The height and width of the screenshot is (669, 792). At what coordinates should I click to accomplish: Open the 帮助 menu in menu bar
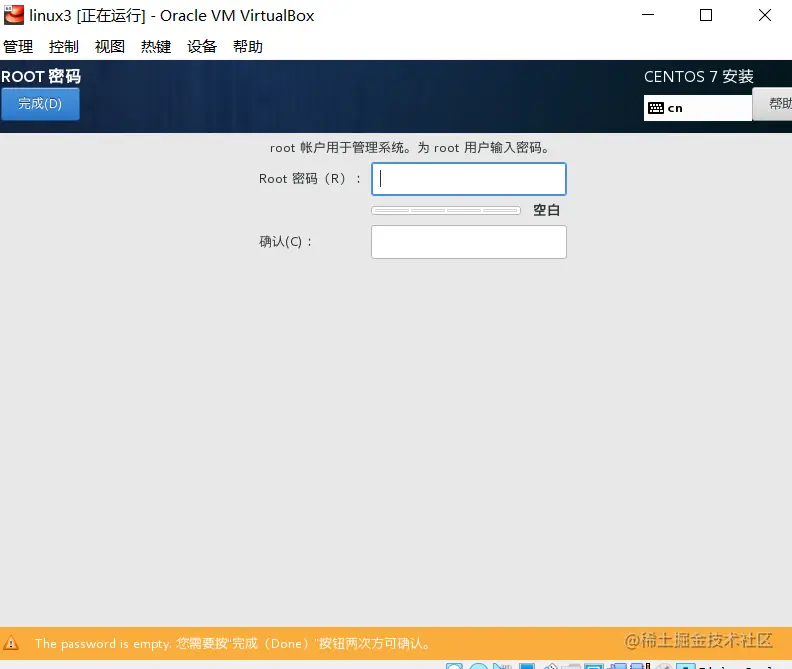coord(248,46)
